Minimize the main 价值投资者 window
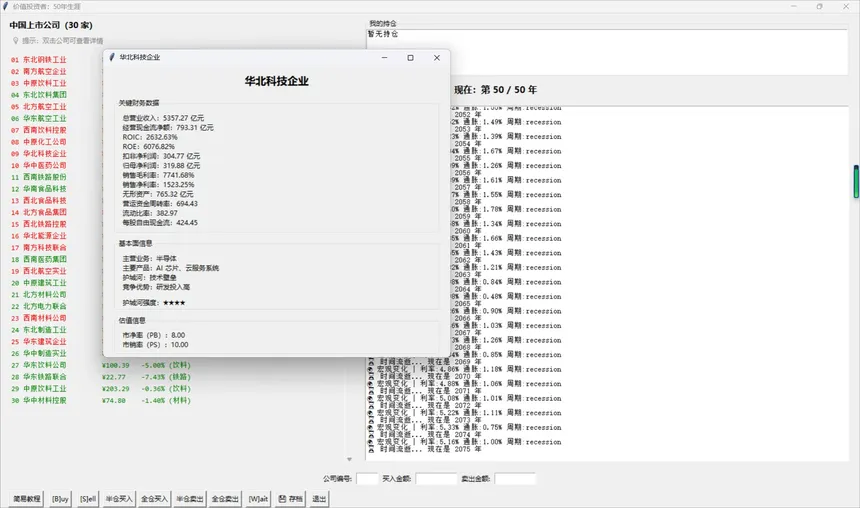Screen dimensions: 860x508 (x=794, y=7)
